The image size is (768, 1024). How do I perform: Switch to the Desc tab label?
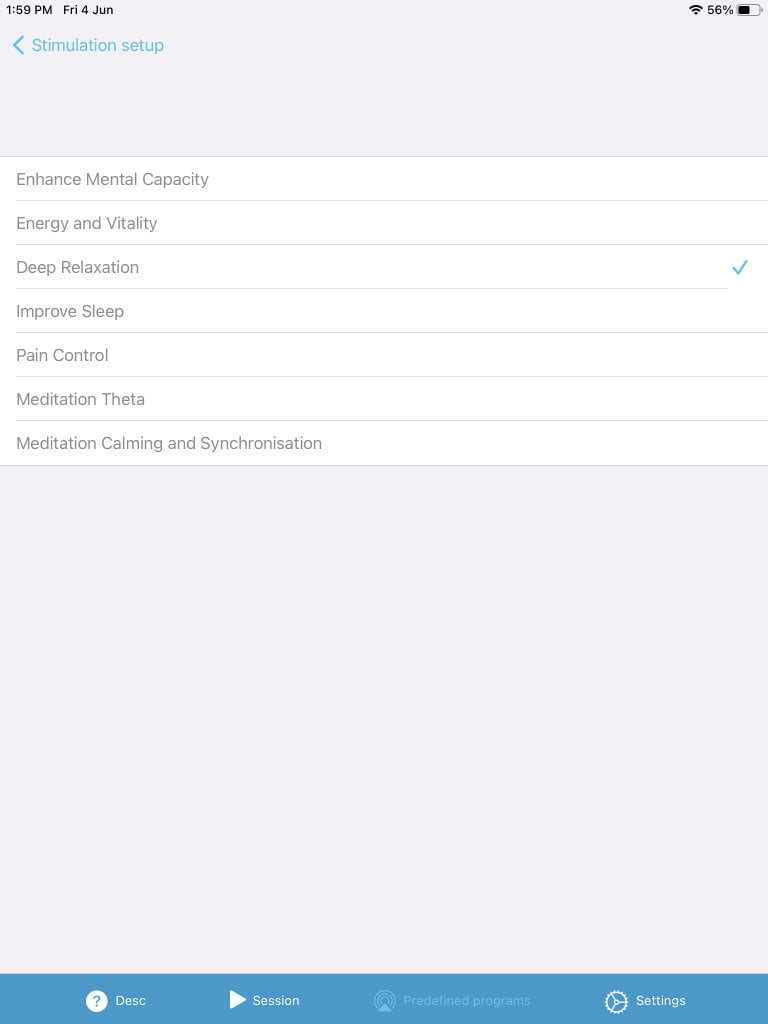point(130,1000)
